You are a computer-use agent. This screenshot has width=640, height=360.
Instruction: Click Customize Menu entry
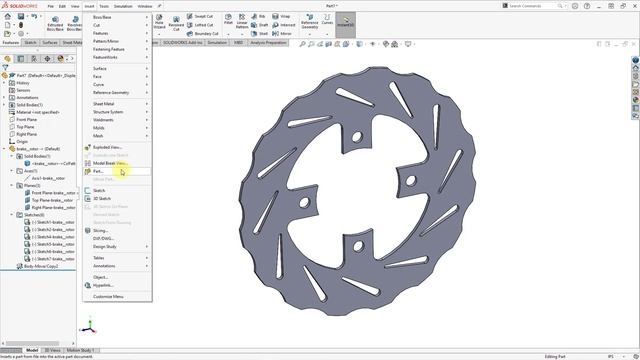[117, 297]
